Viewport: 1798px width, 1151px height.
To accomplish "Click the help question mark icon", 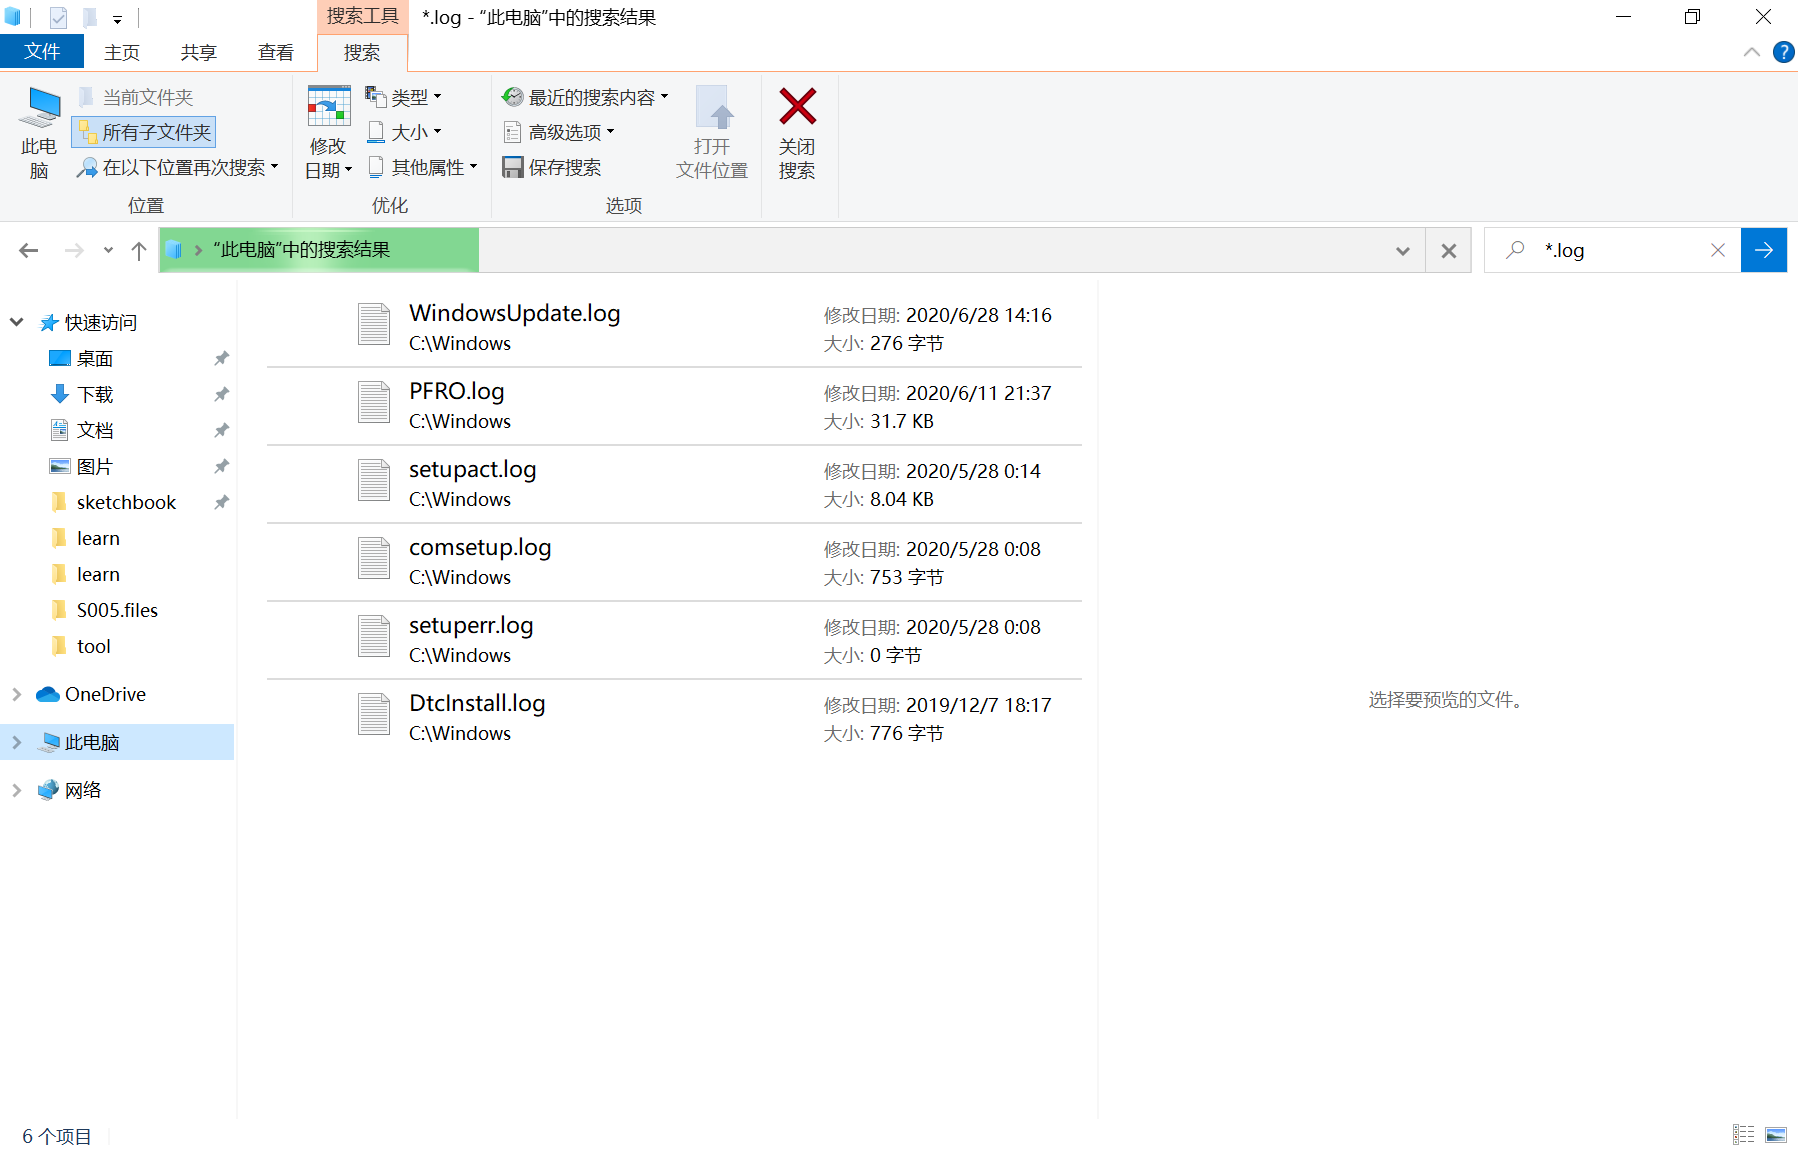I will [x=1783, y=52].
